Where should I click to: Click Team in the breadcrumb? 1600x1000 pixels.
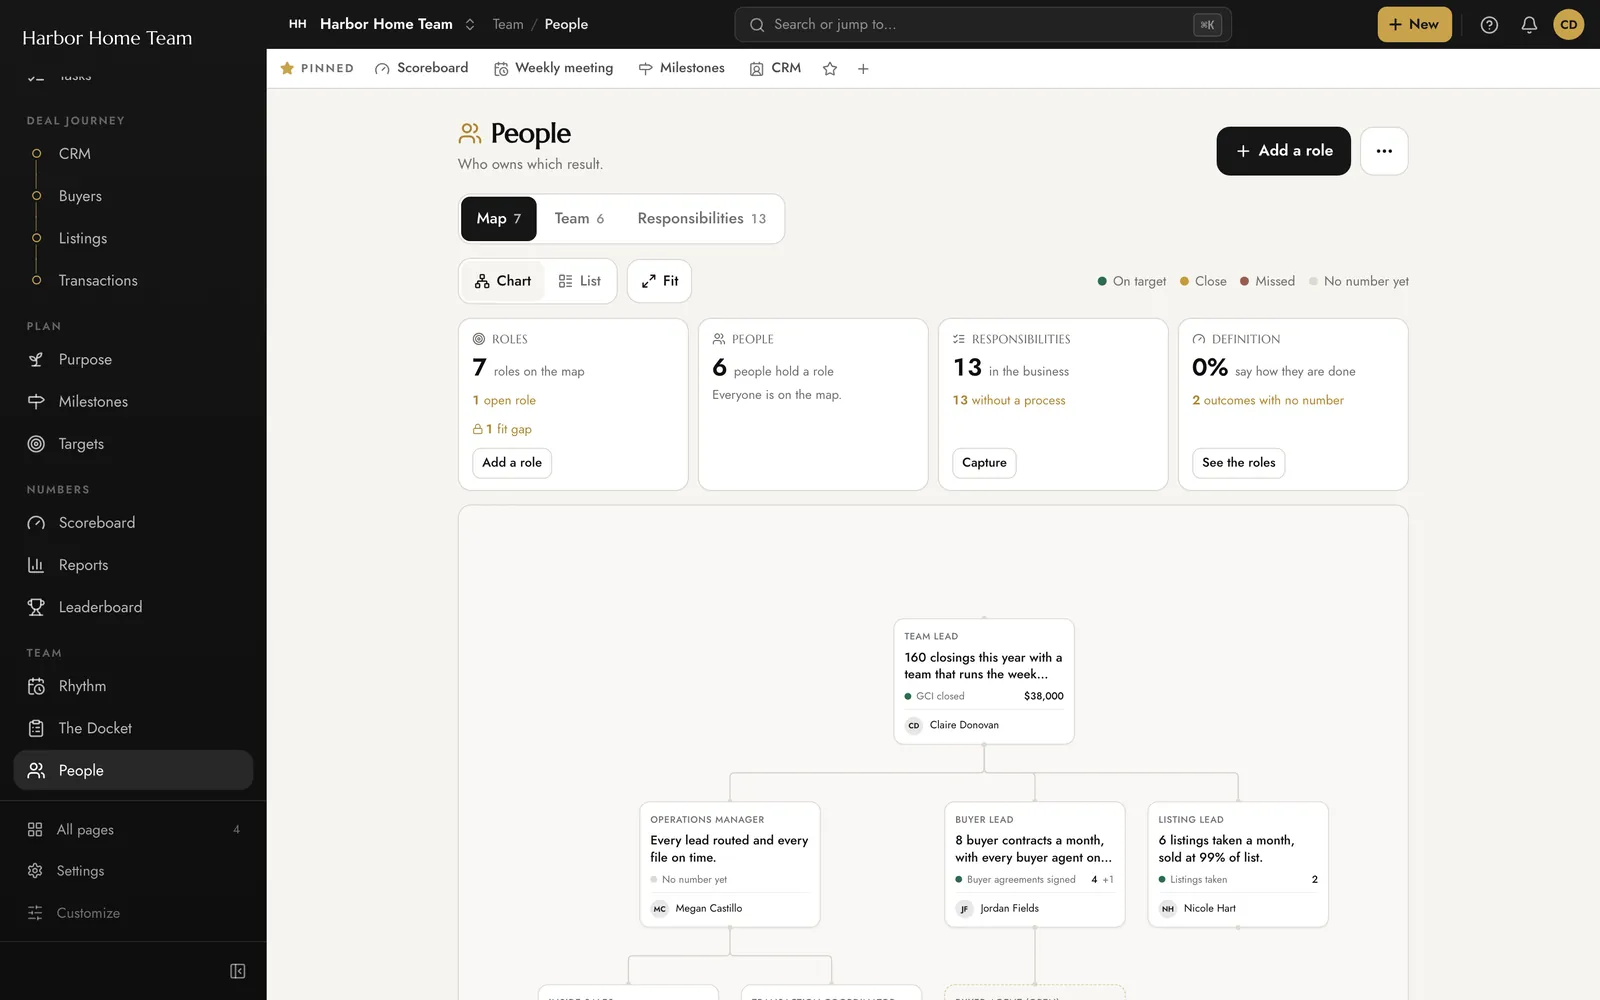[508, 24]
